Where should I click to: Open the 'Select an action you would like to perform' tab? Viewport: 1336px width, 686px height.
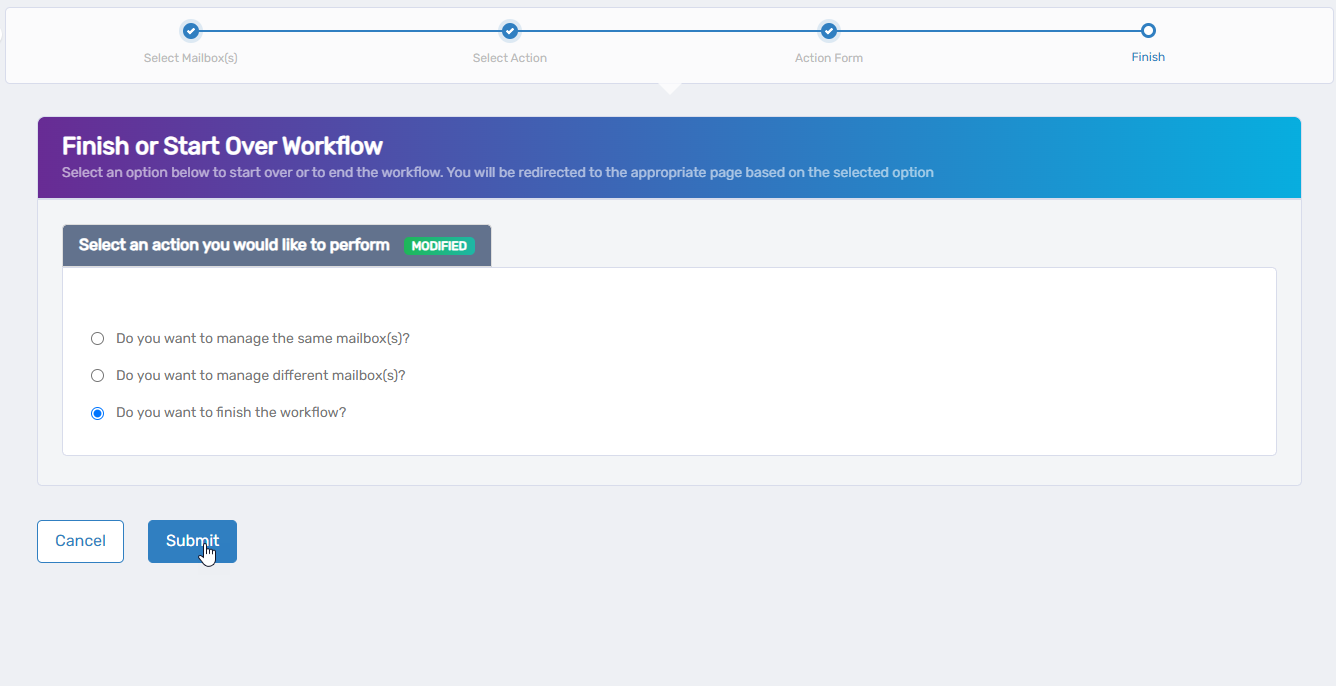click(234, 245)
